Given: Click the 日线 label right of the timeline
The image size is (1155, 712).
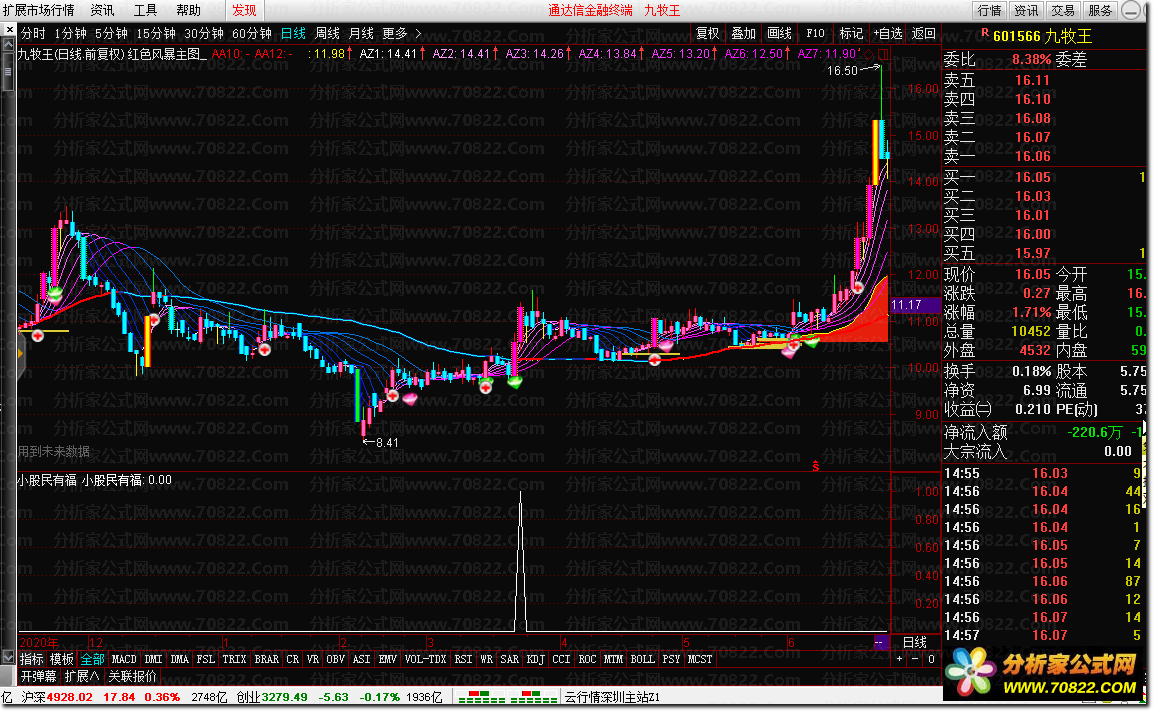Looking at the screenshot, I should click(x=915, y=643).
